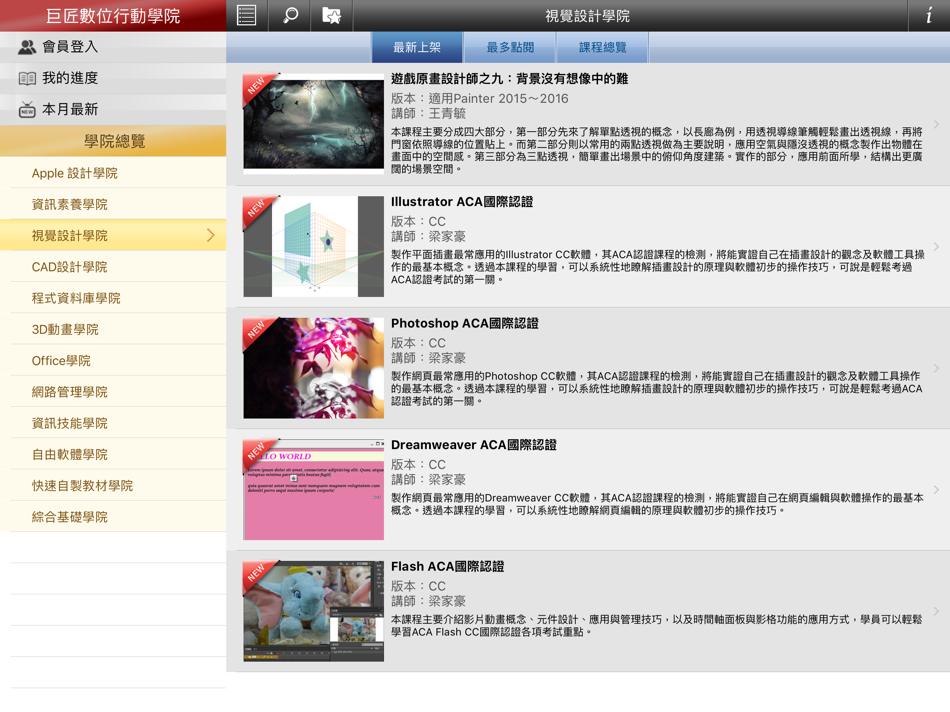Select 綜合基礎學院 in the list

[x=113, y=517]
